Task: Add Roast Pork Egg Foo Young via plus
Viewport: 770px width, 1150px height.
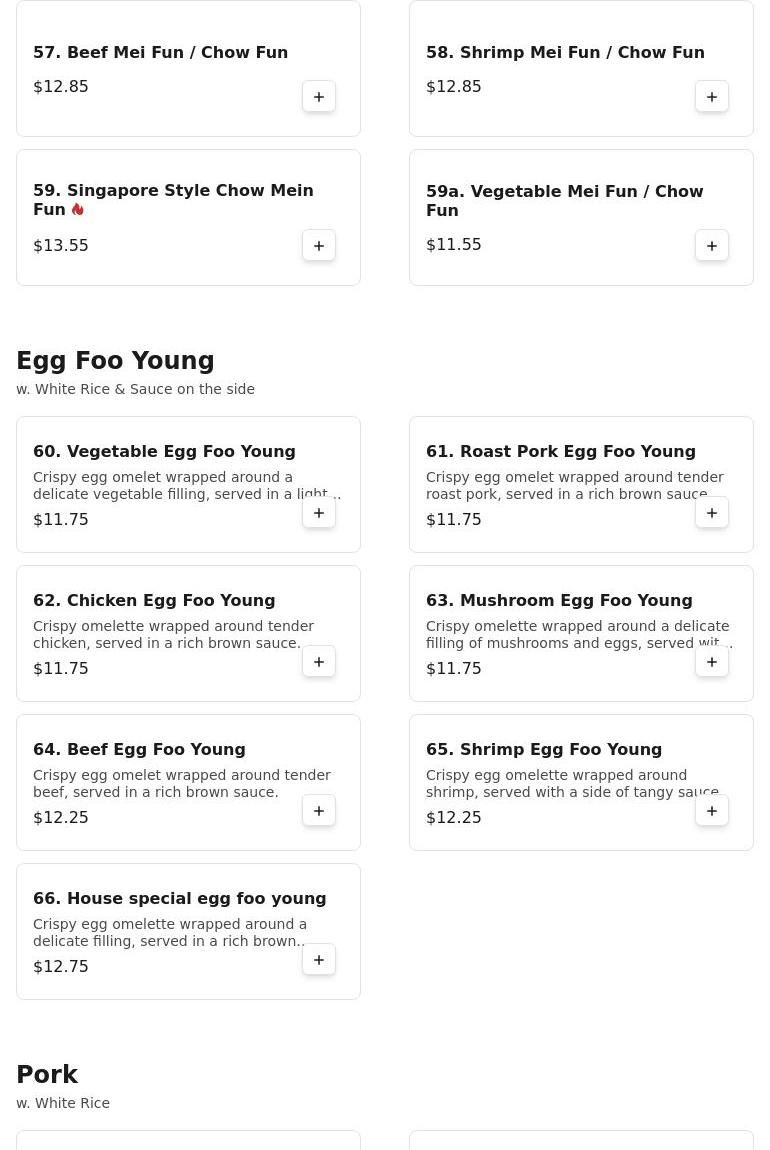Action: (711, 513)
